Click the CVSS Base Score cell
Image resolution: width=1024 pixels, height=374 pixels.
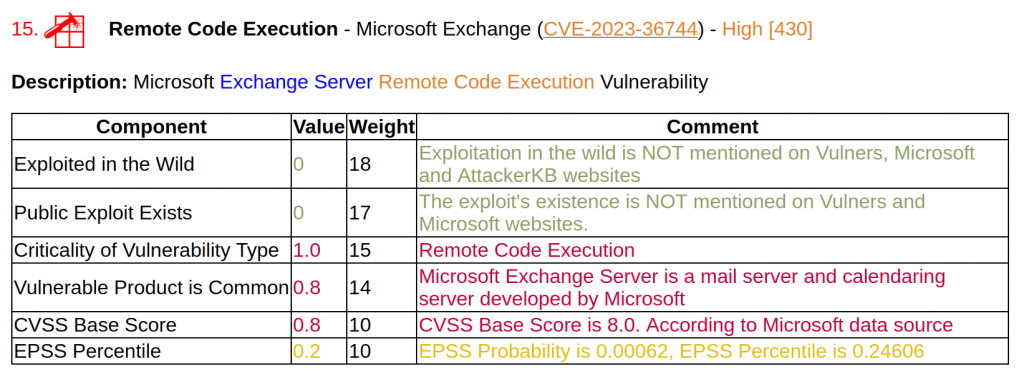[x=152, y=324]
